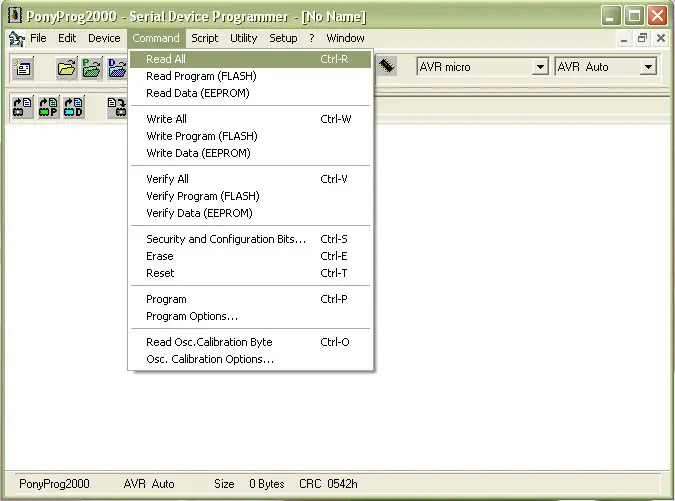Choose Write Data (EEPROM)
The height and width of the screenshot is (501, 675).
pyautogui.click(x=251, y=153)
